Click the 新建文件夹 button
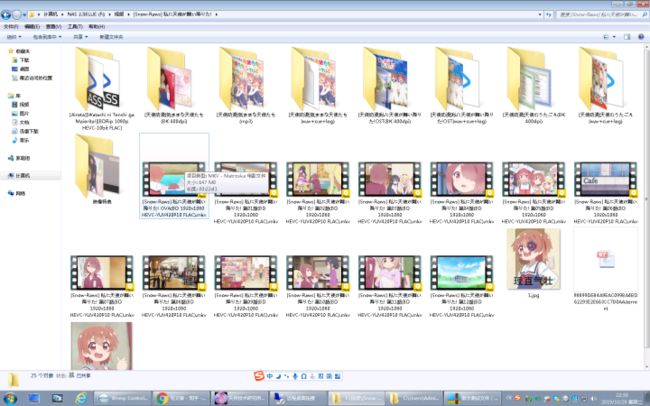Image resolution: width=650 pixels, height=406 pixels. click(x=111, y=37)
